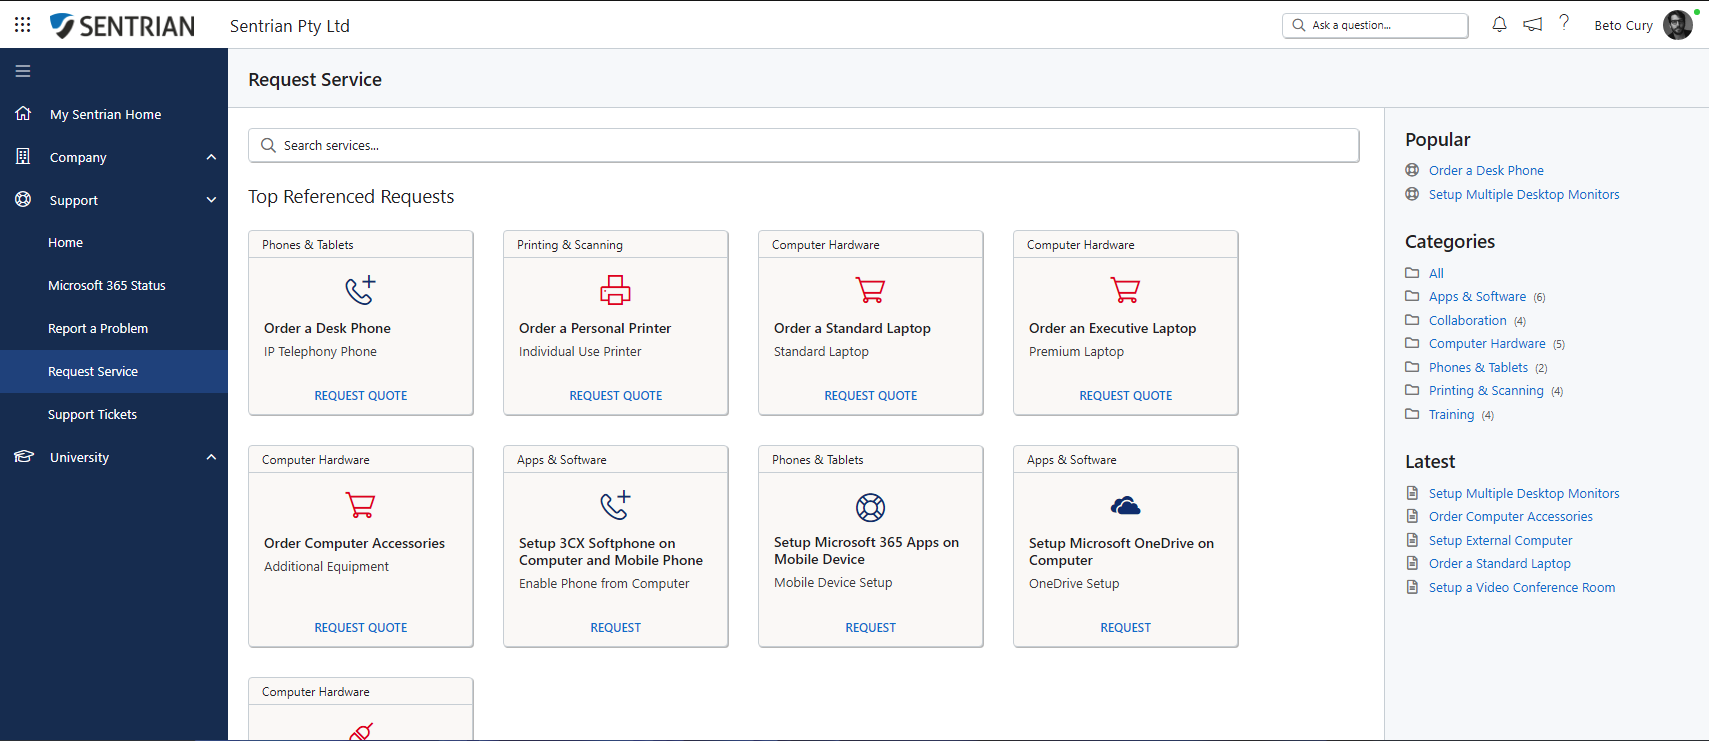Click Request Quote for Order Computer Accessories

coord(360,628)
